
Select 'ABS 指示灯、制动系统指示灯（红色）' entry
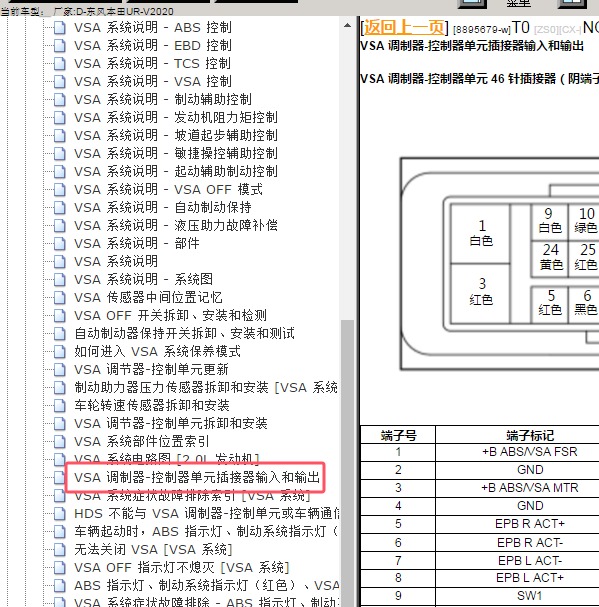tap(207, 586)
